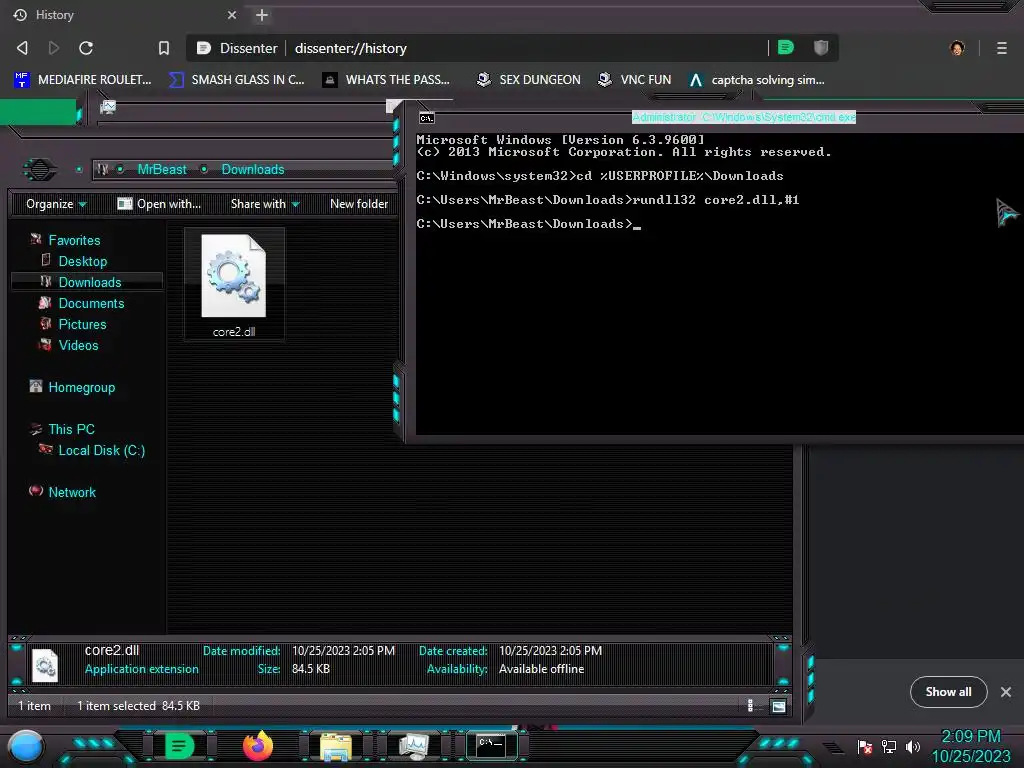Click the cmd window title bar icon
Image resolution: width=1024 pixels, height=768 pixels.
point(426,118)
